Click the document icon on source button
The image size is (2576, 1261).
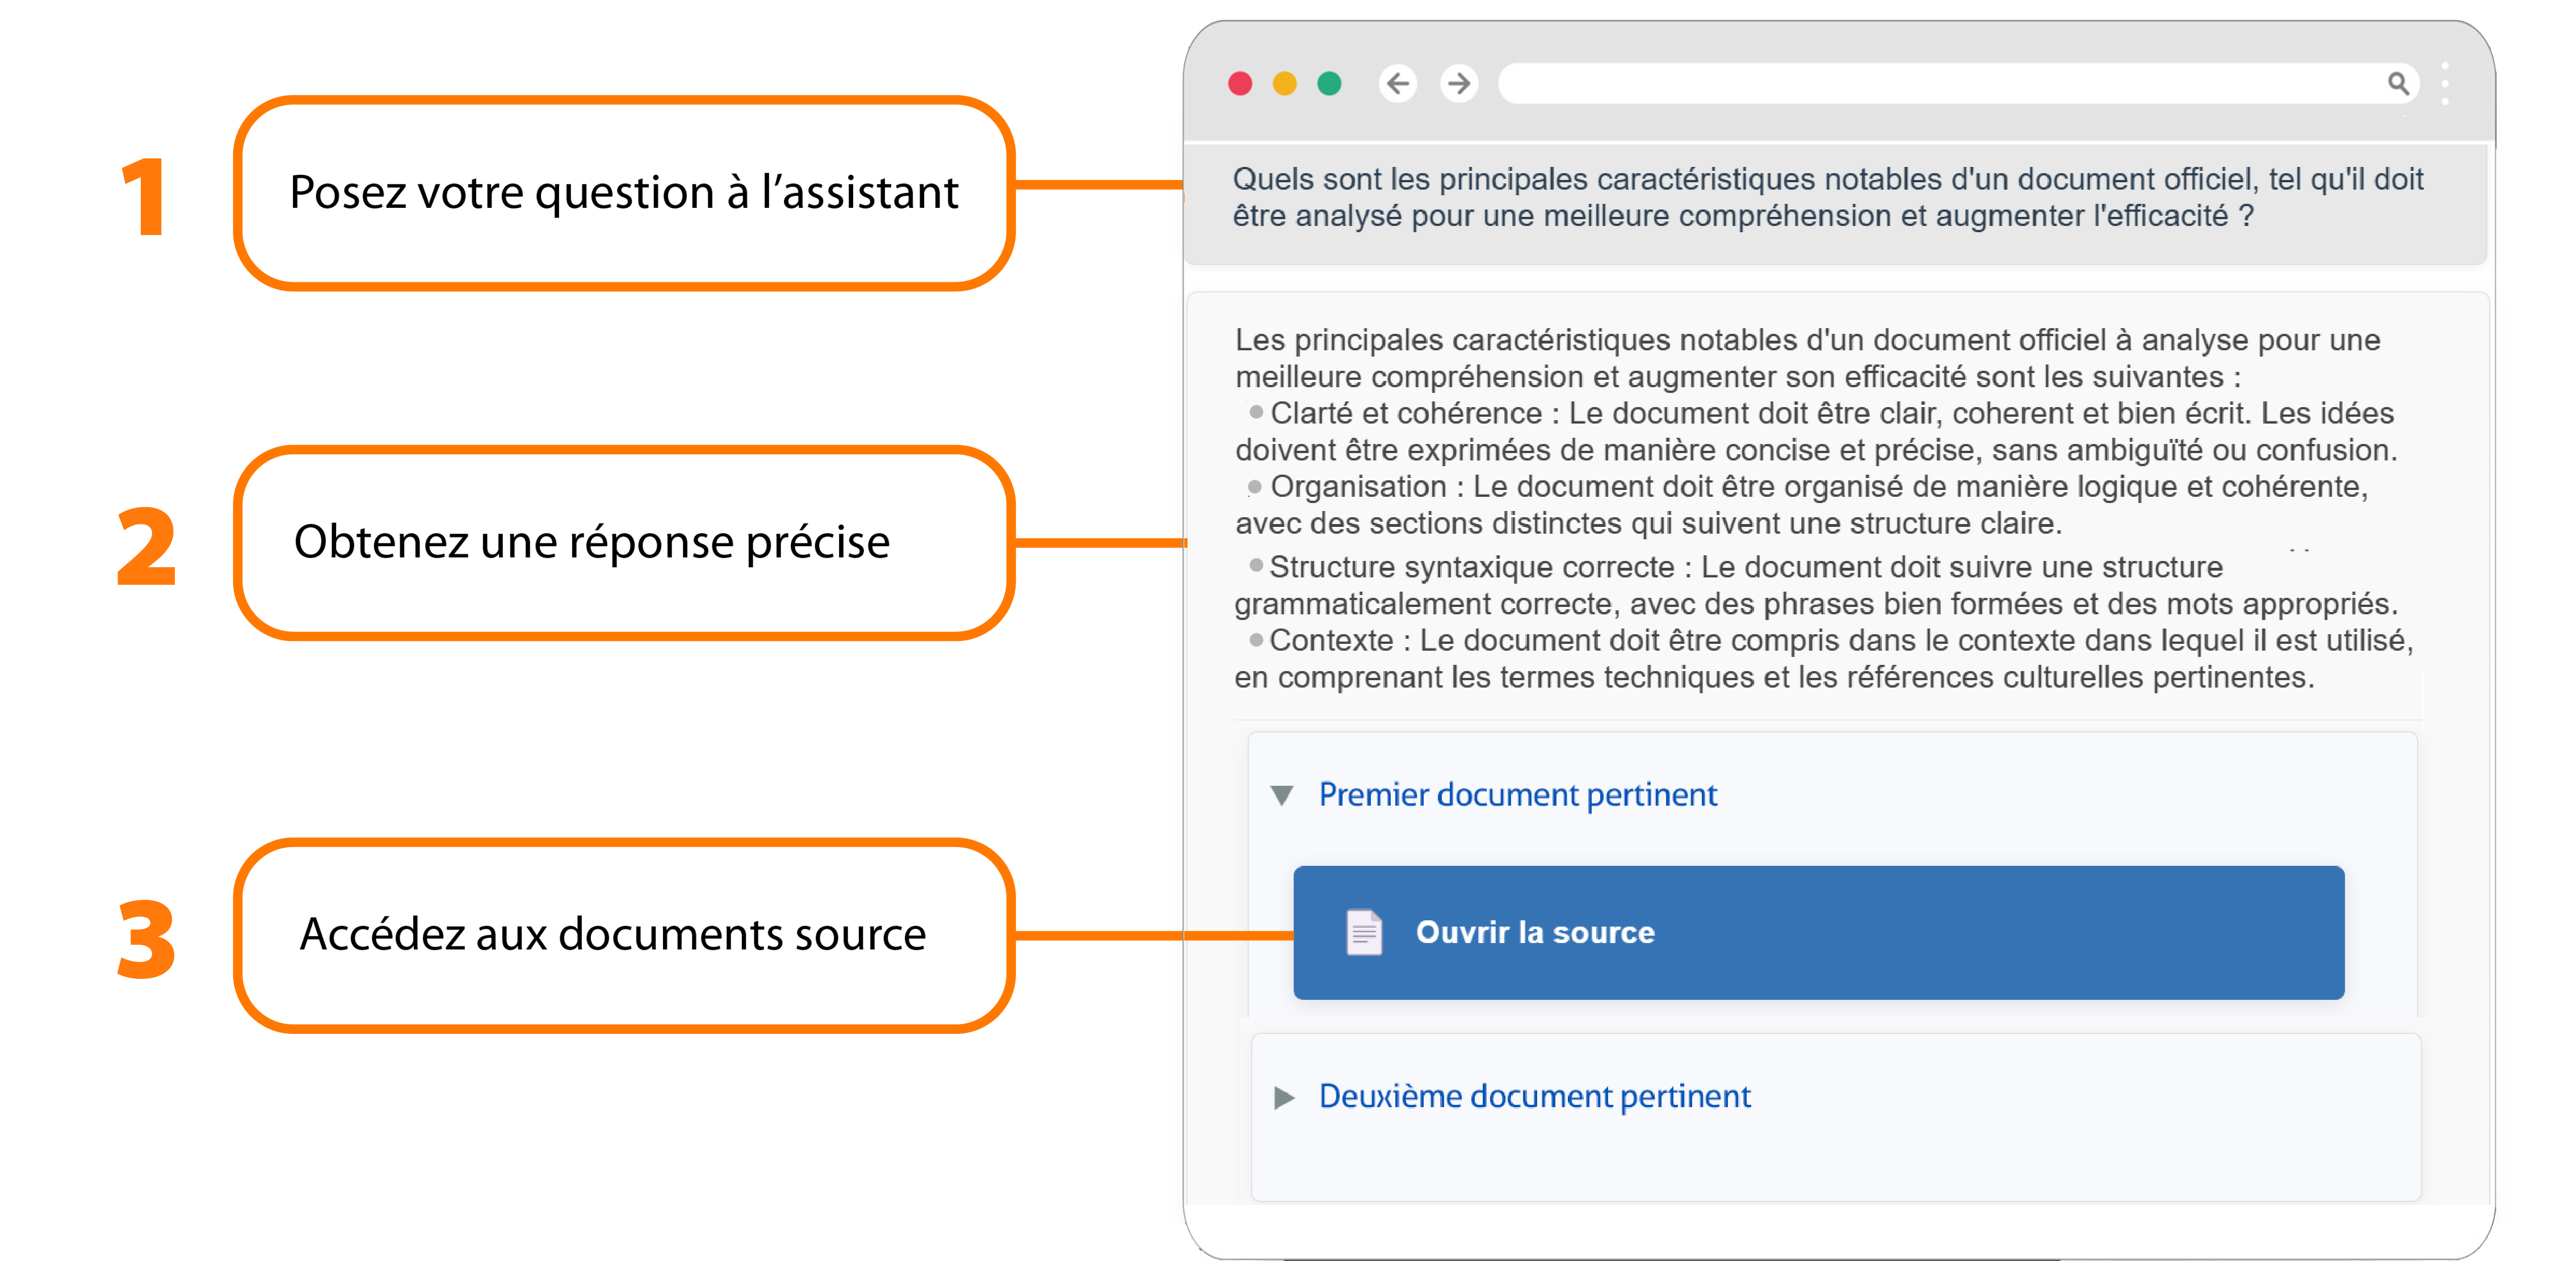(1363, 932)
